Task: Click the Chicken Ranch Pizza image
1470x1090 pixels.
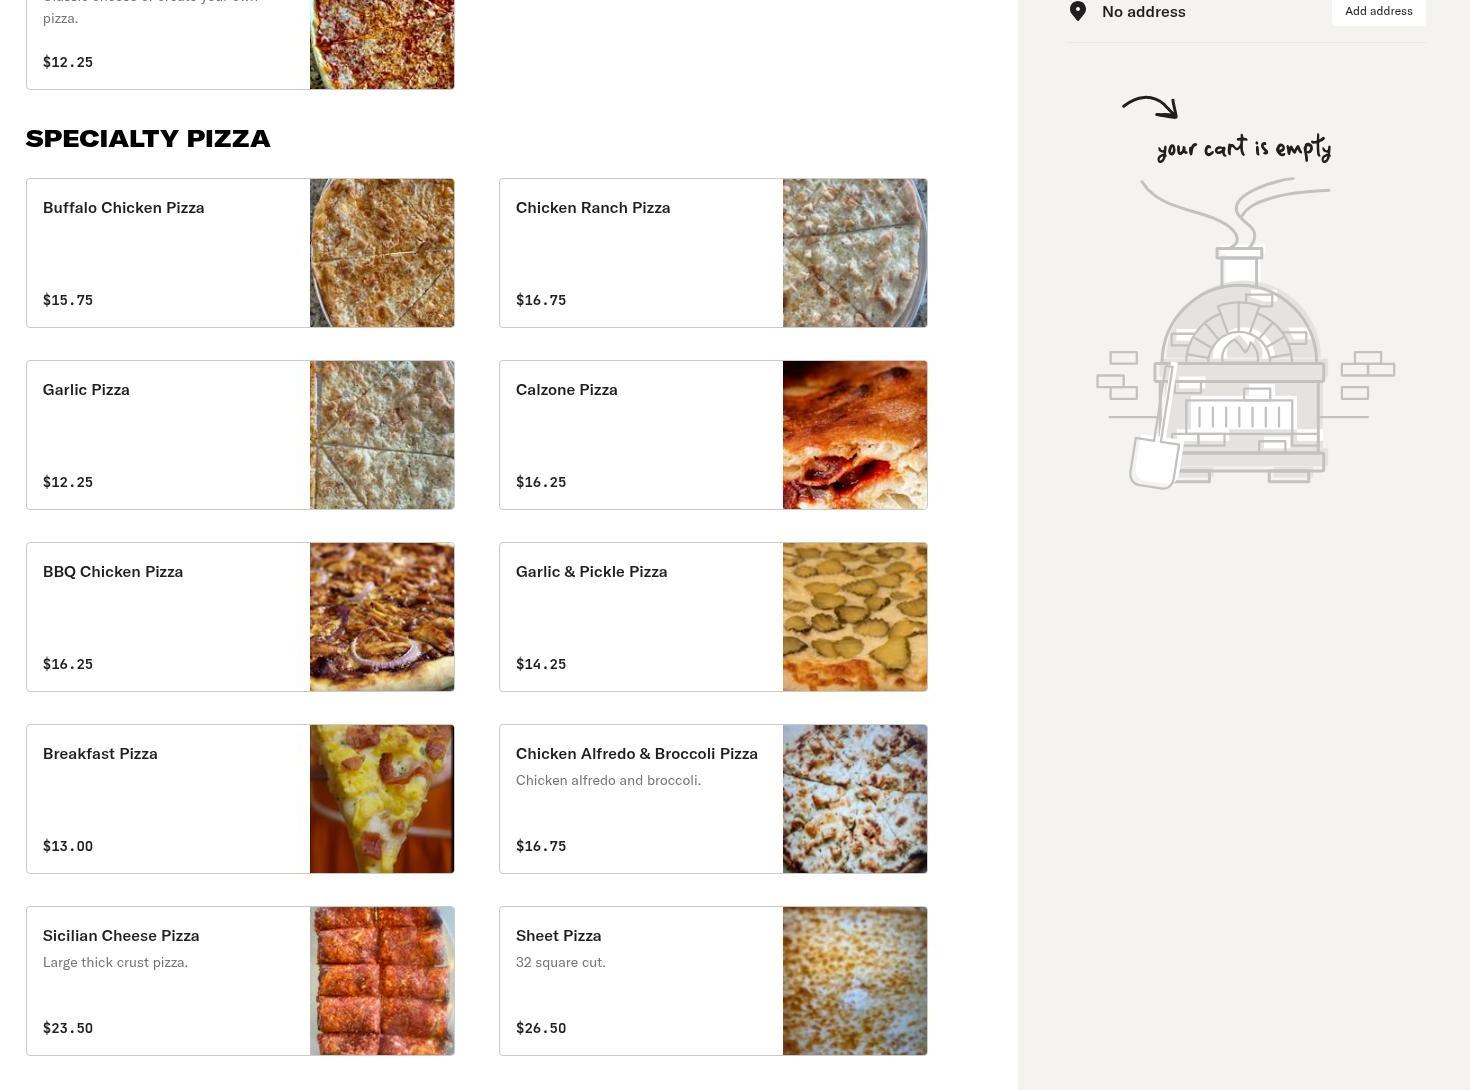Action: click(855, 253)
